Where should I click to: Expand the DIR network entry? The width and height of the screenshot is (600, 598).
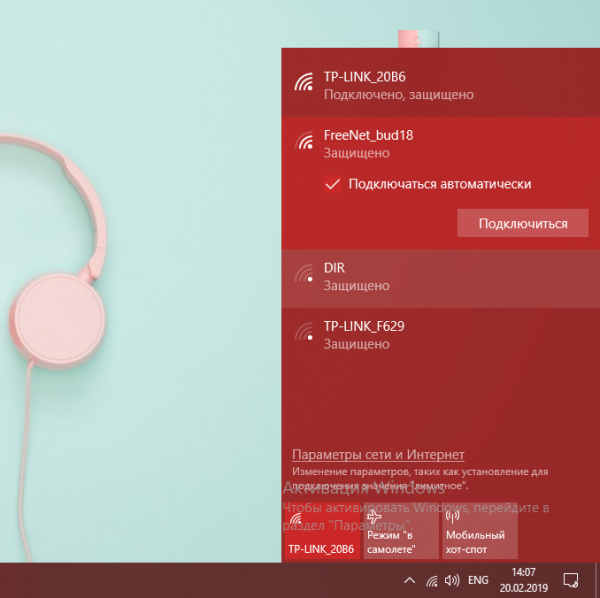441,278
